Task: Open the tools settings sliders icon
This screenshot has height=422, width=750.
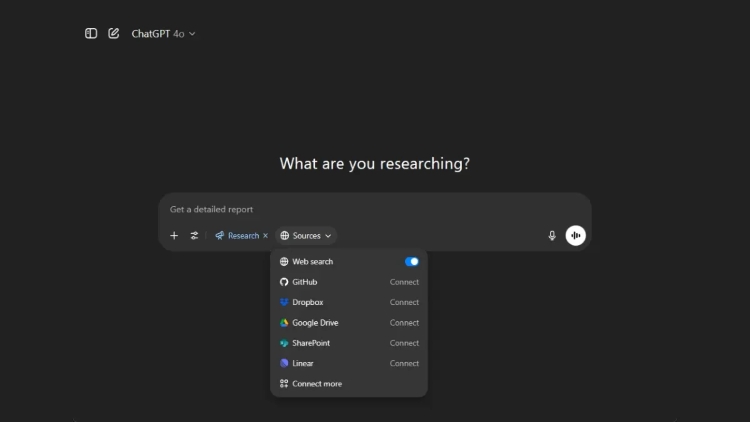Action: click(194, 236)
